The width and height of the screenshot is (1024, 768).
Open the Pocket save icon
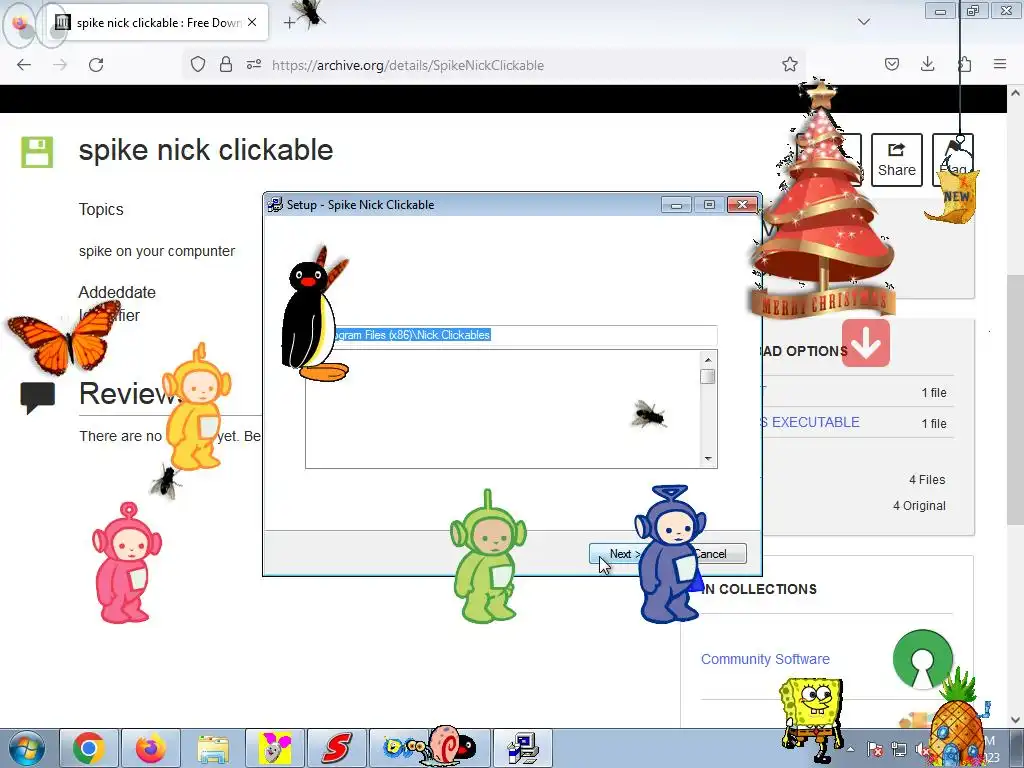click(x=891, y=64)
